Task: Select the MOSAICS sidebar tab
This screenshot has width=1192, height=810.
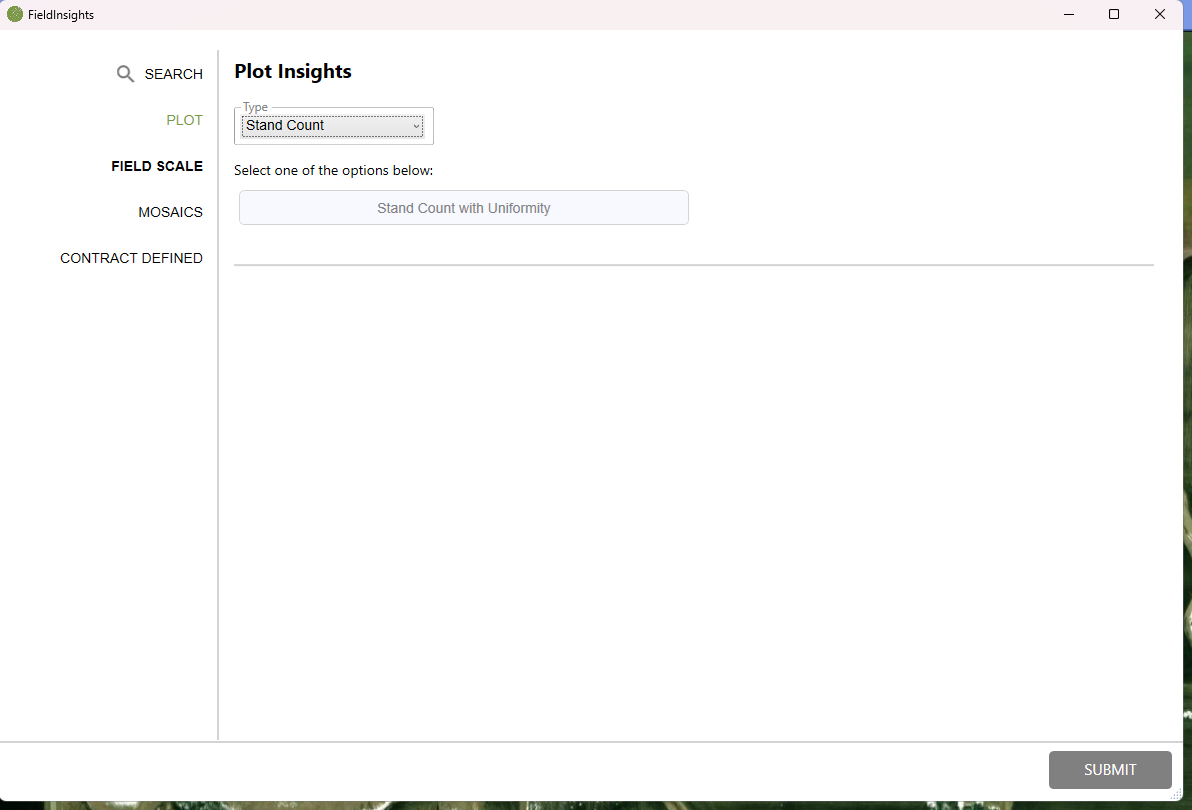Action: 170,212
